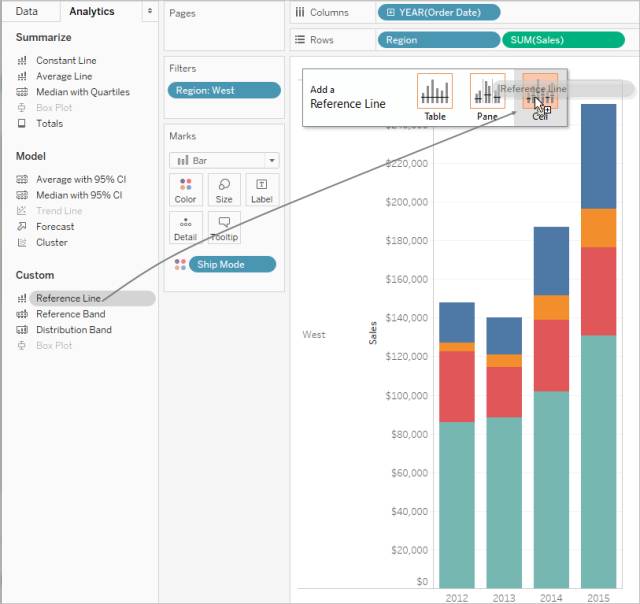Choose Cell scope for the reference line
Viewport: 640px width, 604px height.
click(x=540, y=97)
